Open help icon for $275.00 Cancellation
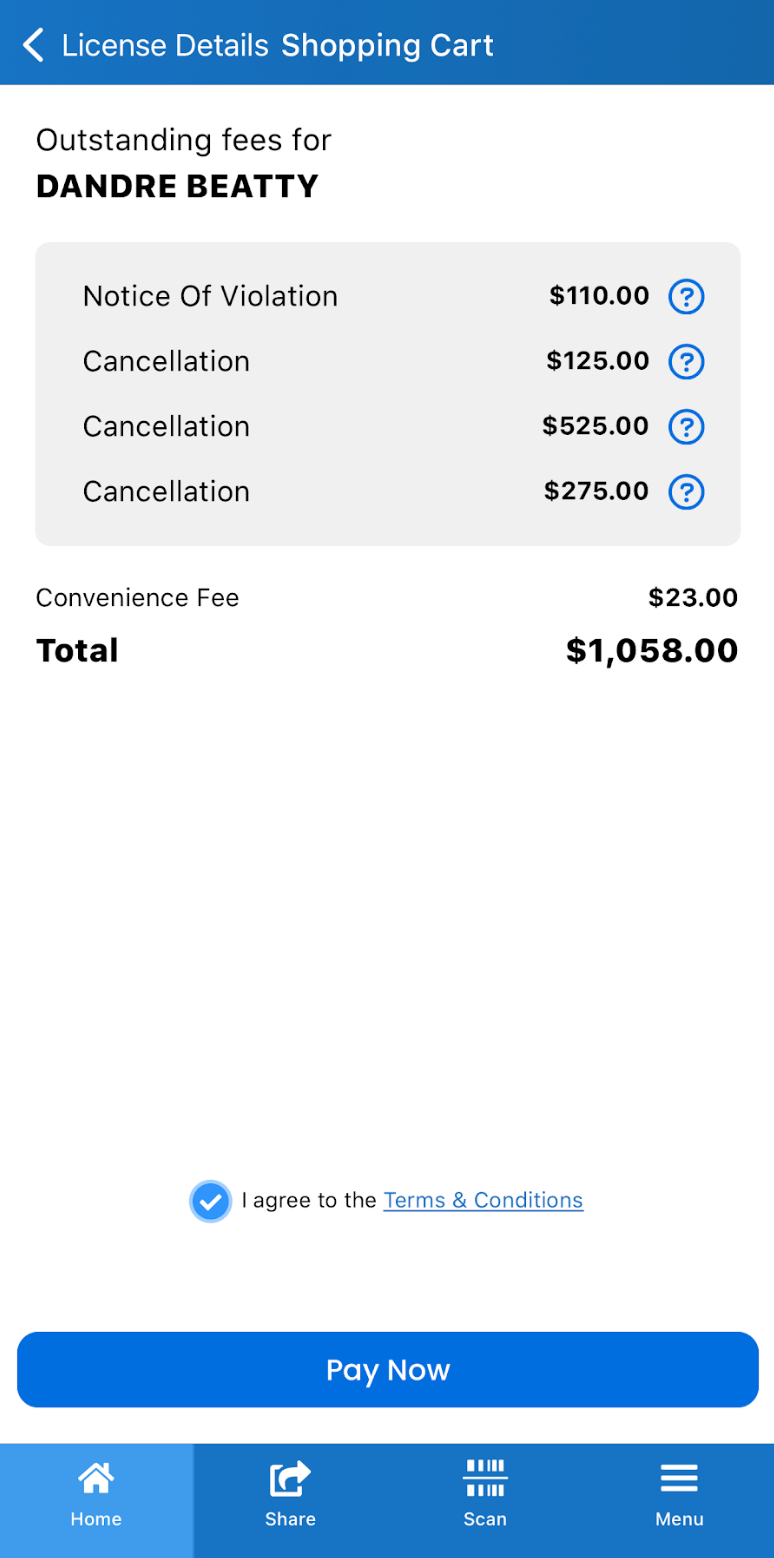The height and width of the screenshot is (1558, 774). point(686,492)
